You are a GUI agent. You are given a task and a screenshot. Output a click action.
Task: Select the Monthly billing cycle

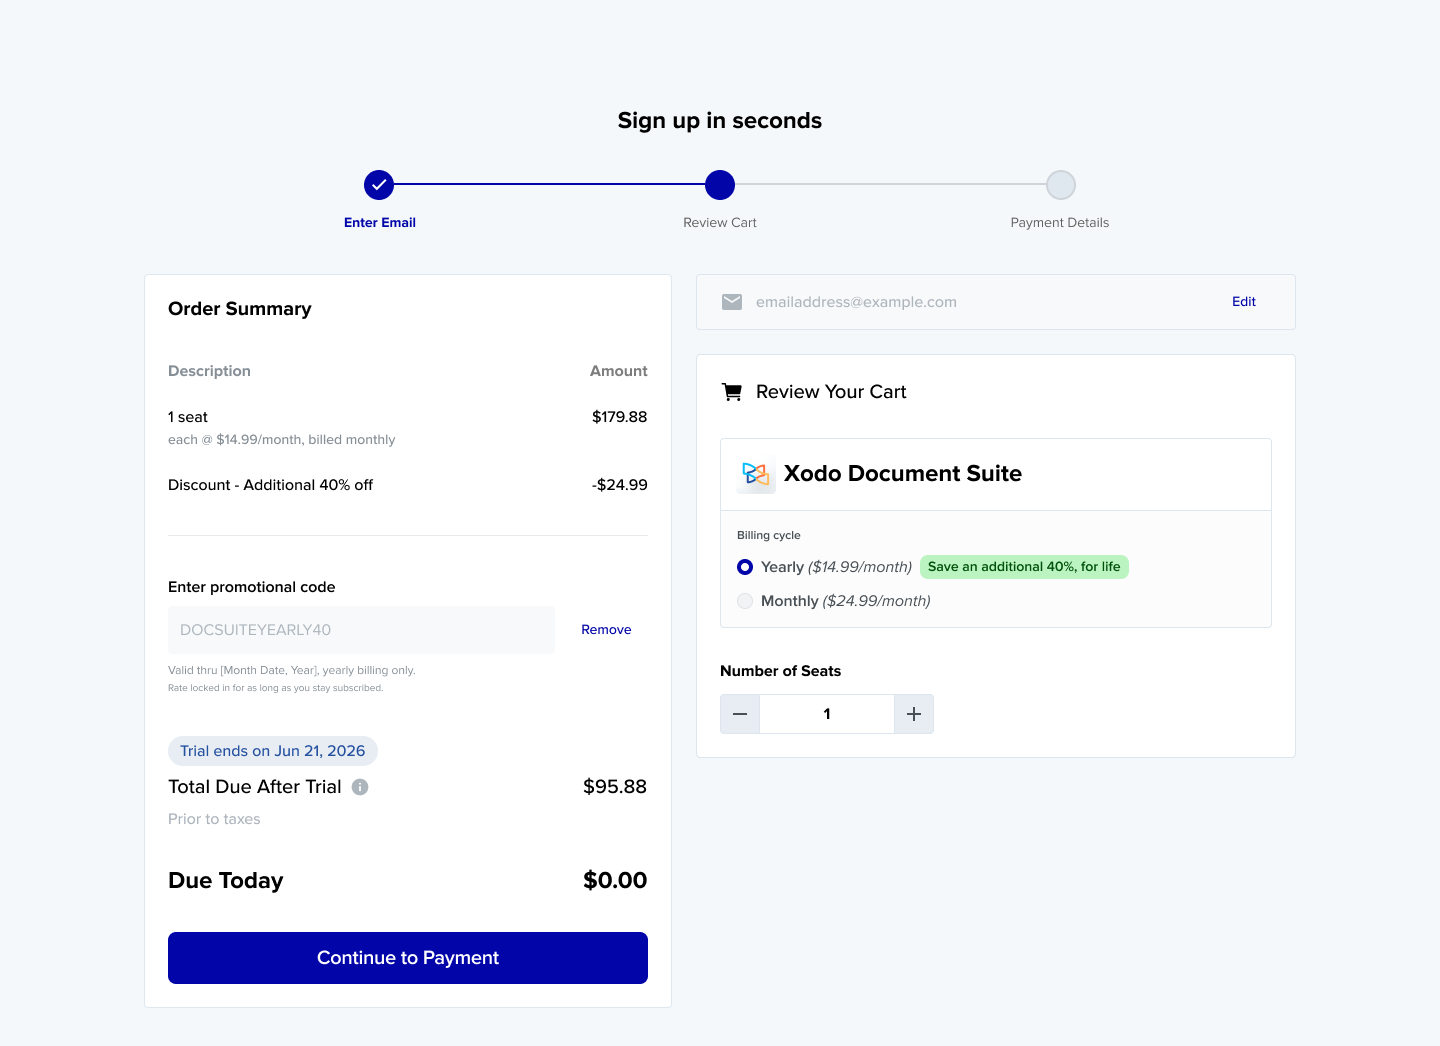pos(745,601)
